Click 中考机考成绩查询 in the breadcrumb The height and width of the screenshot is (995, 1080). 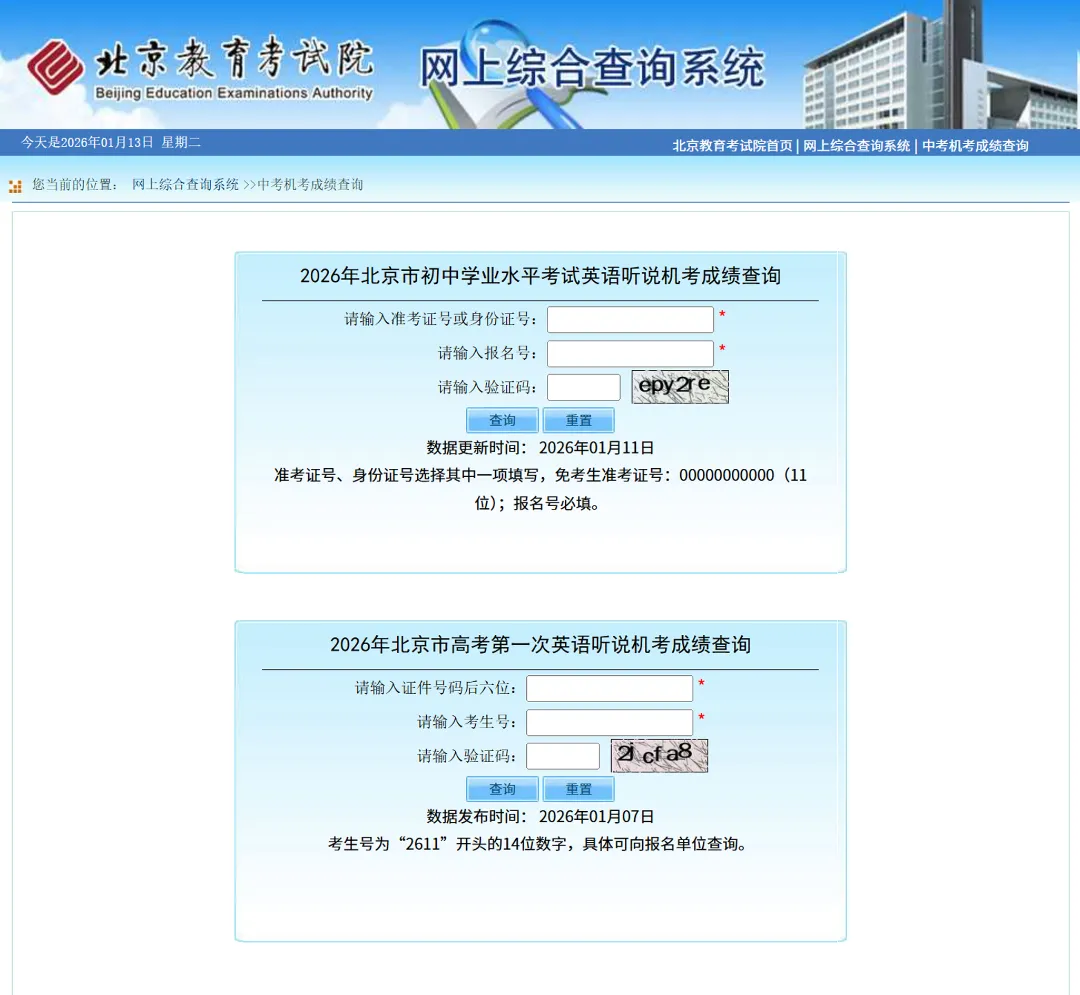(x=310, y=185)
